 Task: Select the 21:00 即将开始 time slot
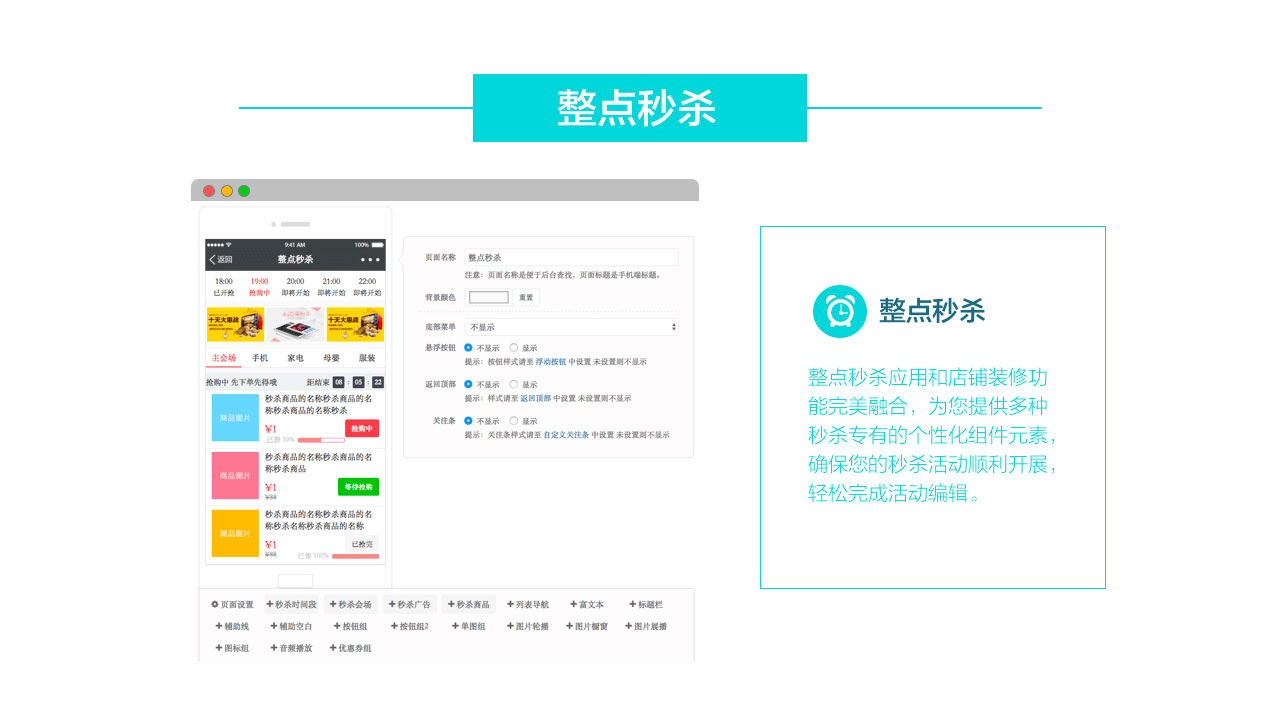click(x=331, y=287)
